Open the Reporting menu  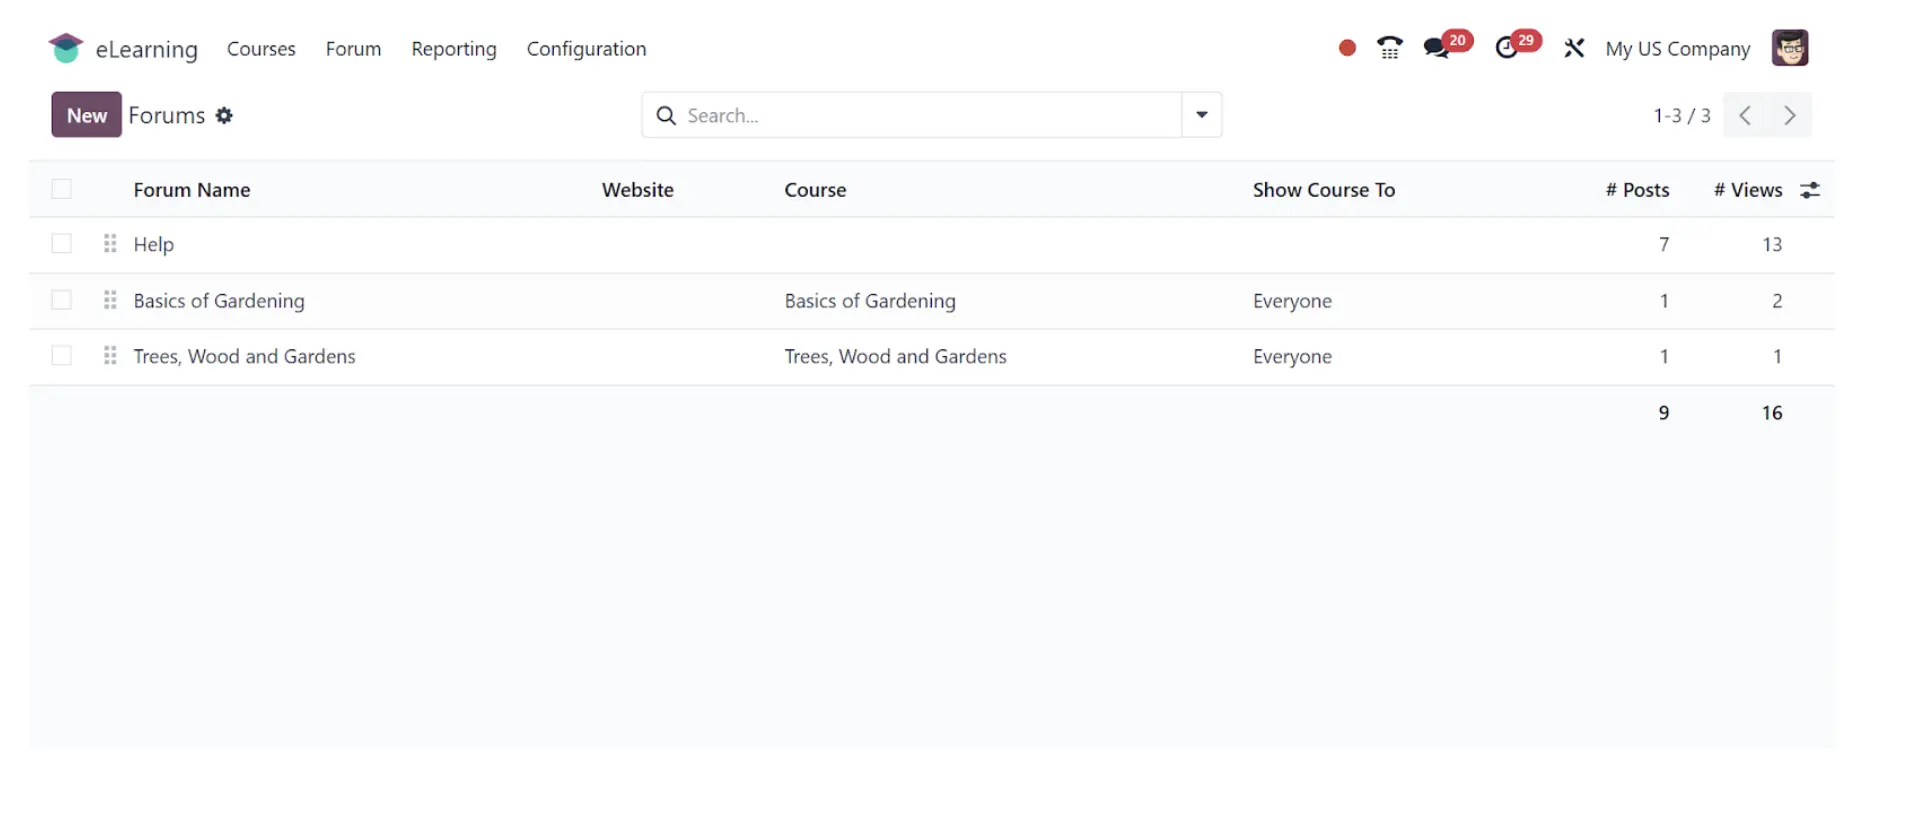click(454, 49)
